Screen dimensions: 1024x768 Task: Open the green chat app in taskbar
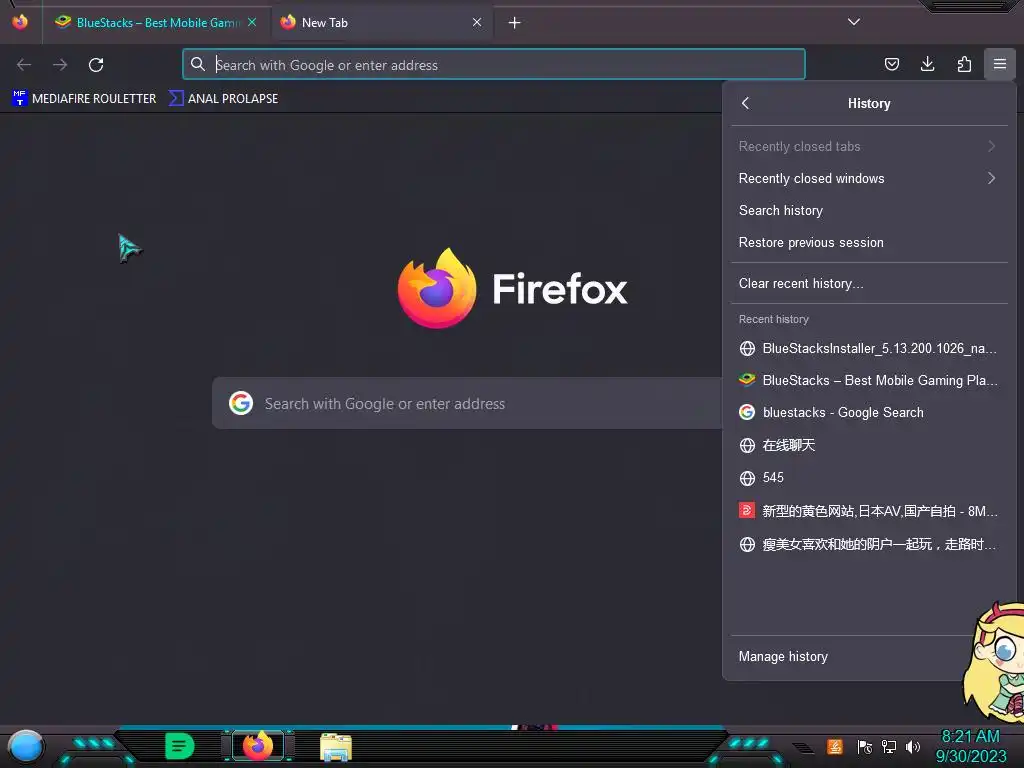click(x=179, y=746)
